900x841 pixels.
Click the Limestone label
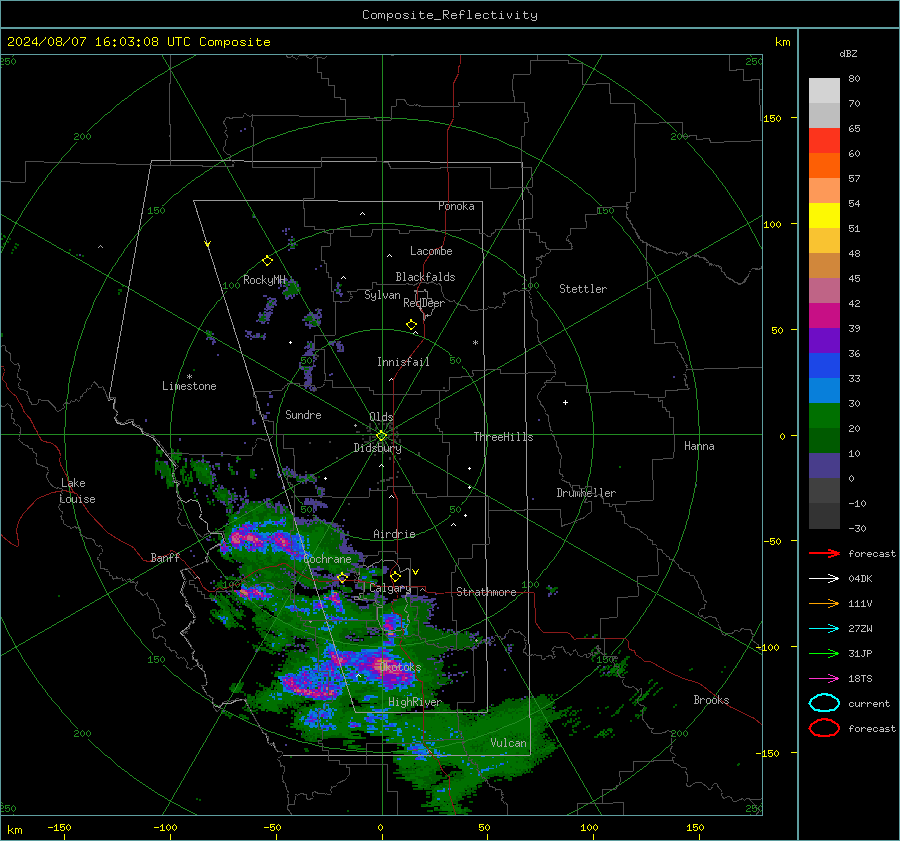pyautogui.click(x=189, y=386)
